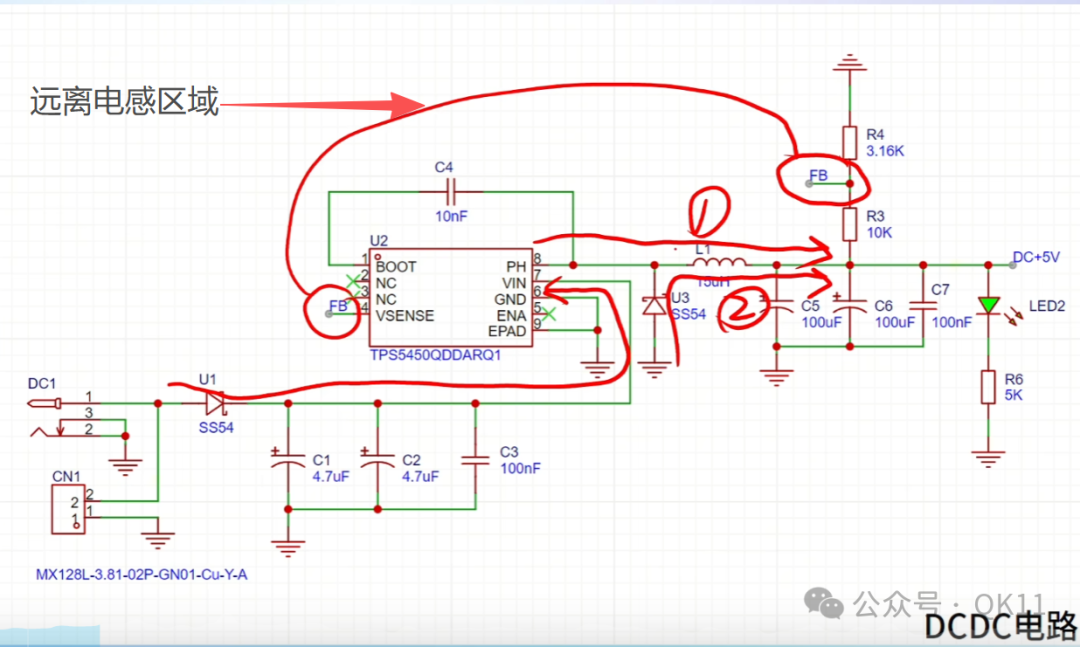Click the U2 designator text

click(379, 240)
